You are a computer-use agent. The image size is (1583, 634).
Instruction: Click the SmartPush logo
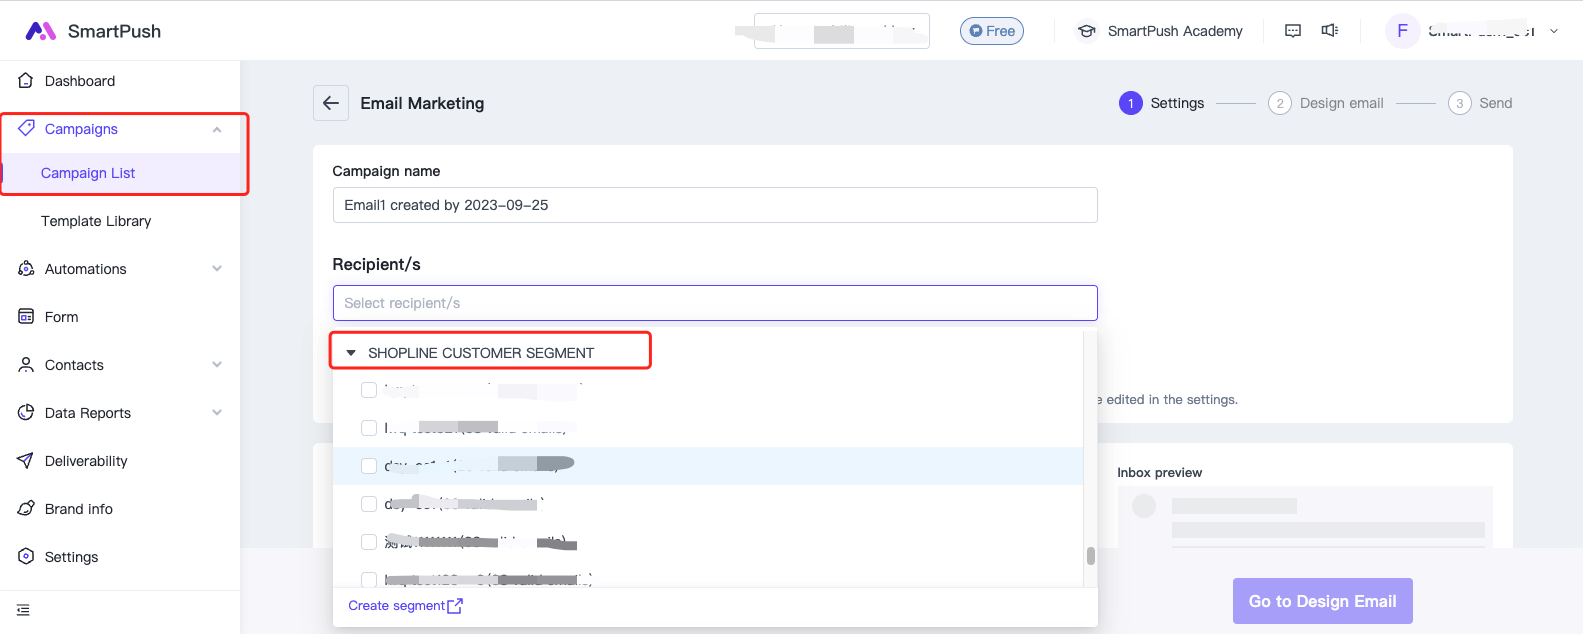click(93, 31)
